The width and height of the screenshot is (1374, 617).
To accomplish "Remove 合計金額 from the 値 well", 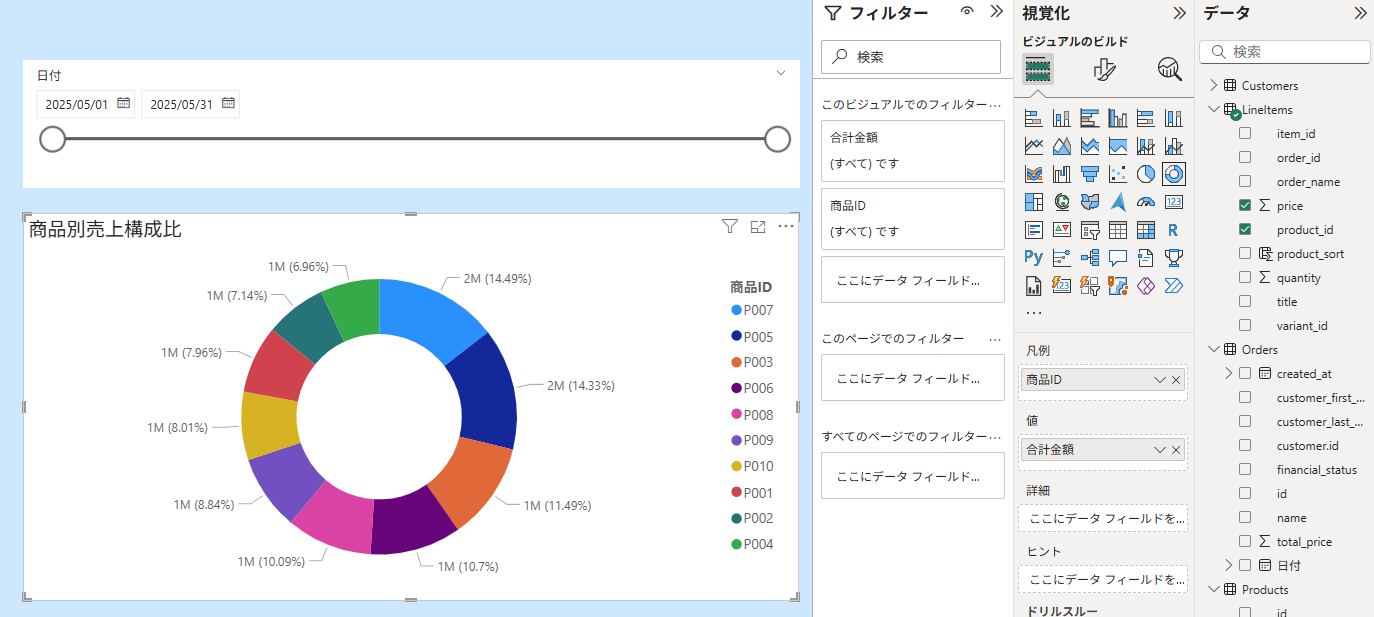I will [1176, 450].
